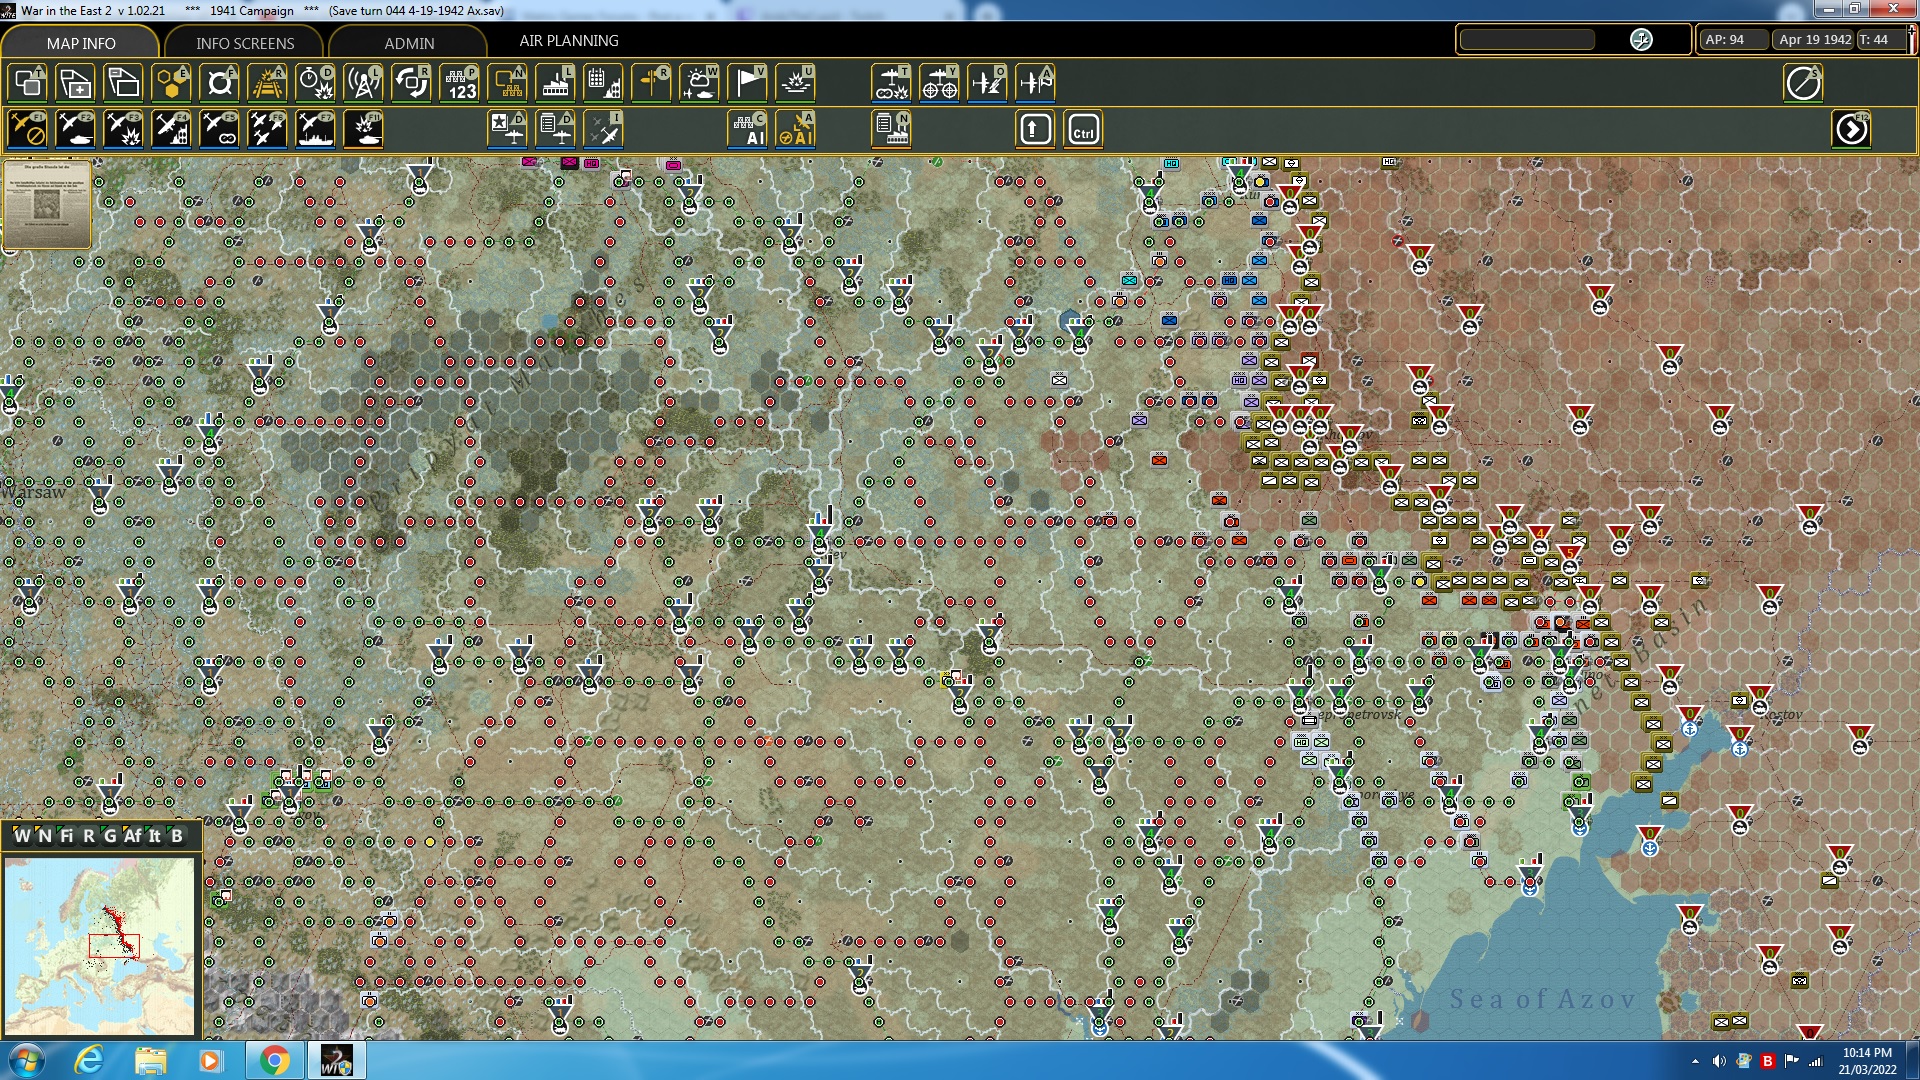Click the calendar and city icon
1920x1080 pixels.
coord(604,83)
